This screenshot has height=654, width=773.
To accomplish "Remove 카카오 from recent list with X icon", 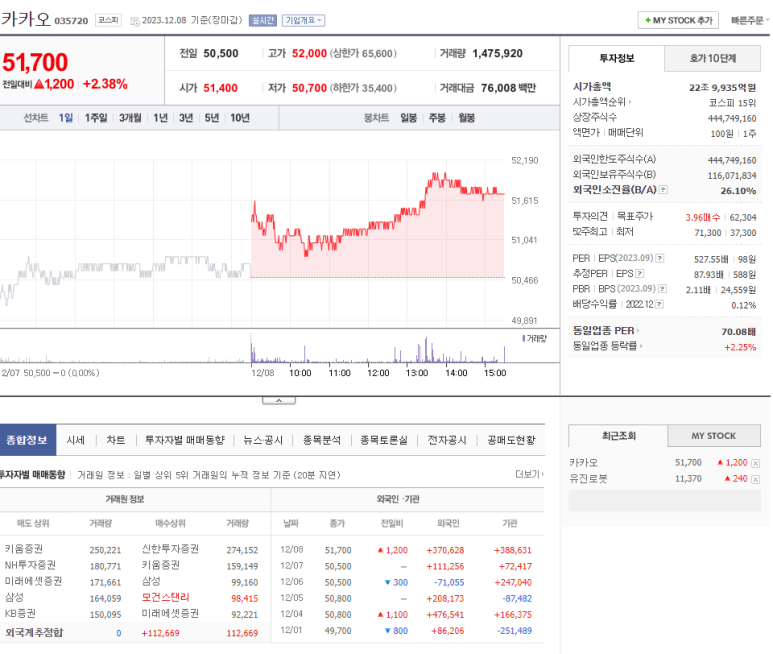I will click(x=755, y=463).
